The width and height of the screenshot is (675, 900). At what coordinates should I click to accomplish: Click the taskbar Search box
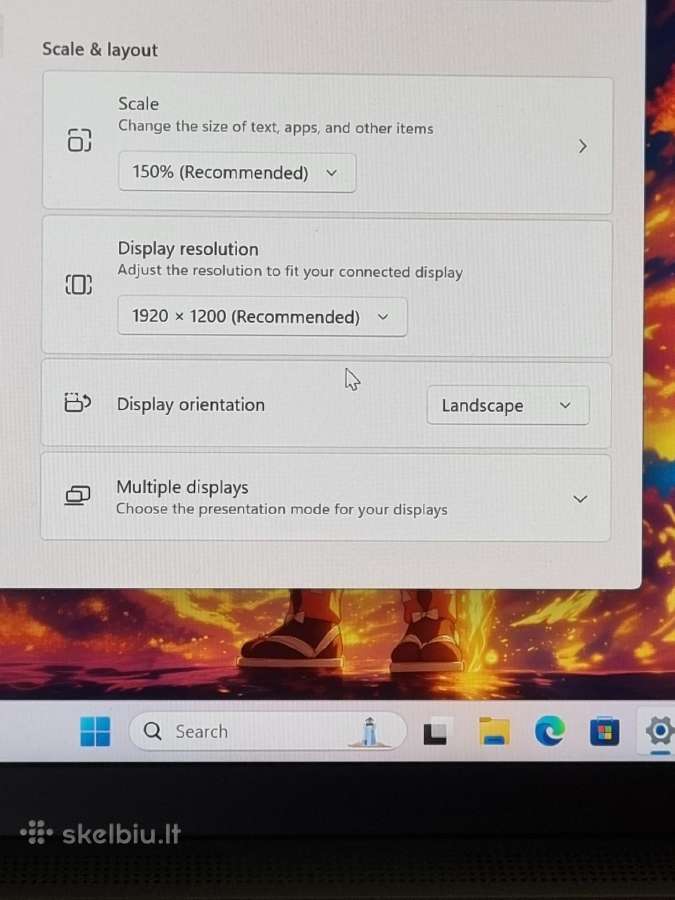pyautogui.click(x=267, y=731)
